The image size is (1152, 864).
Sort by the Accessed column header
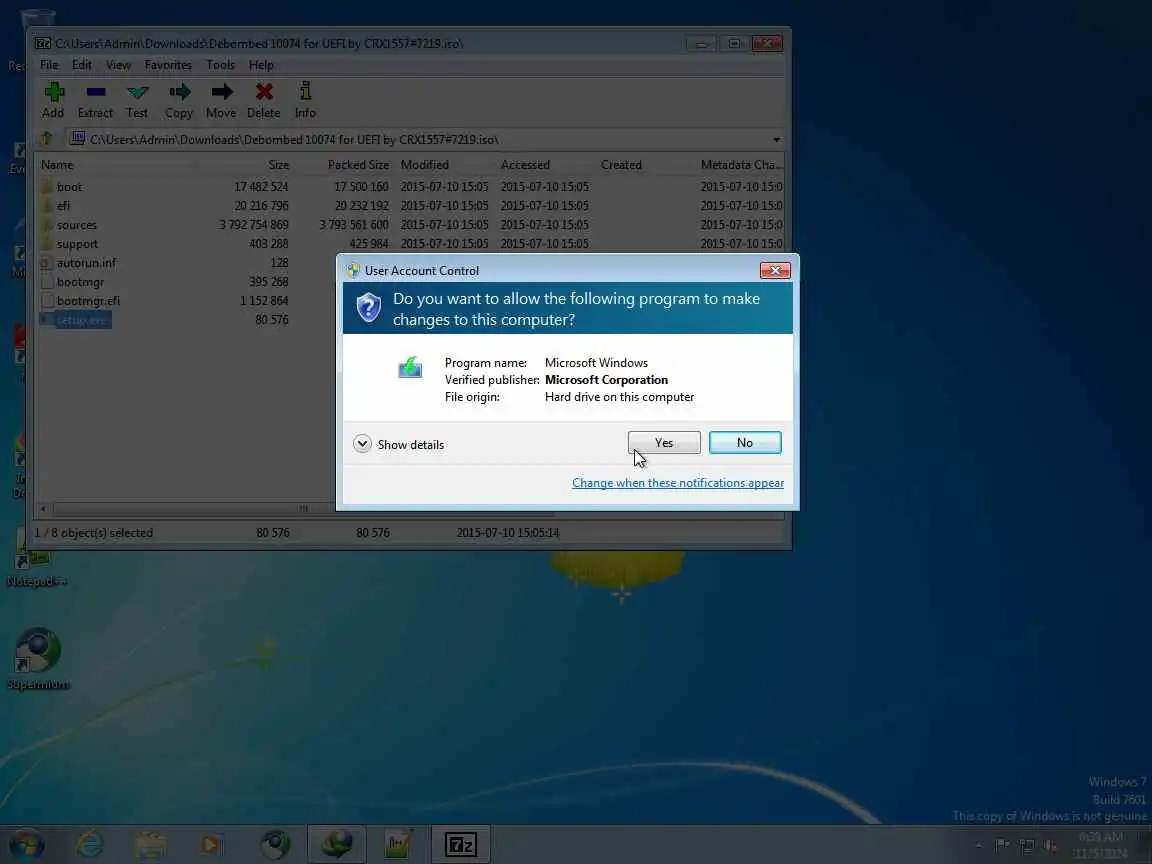(x=545, y=165)
